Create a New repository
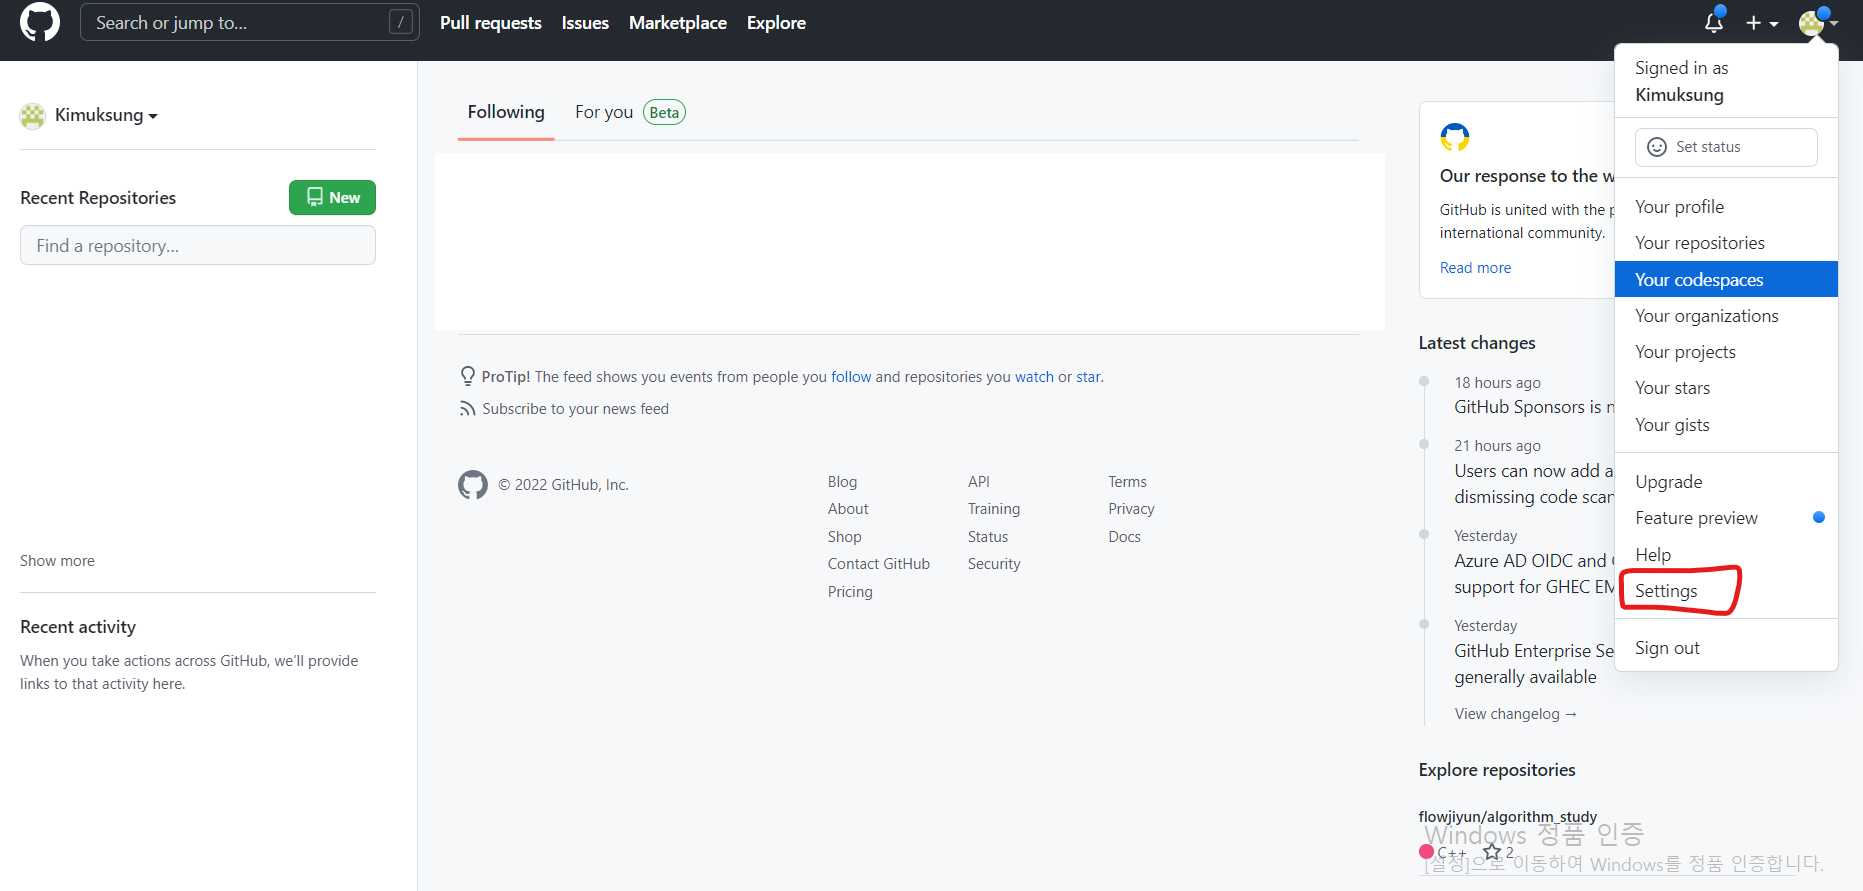The image size is (1863, 891). click(332, 197)
